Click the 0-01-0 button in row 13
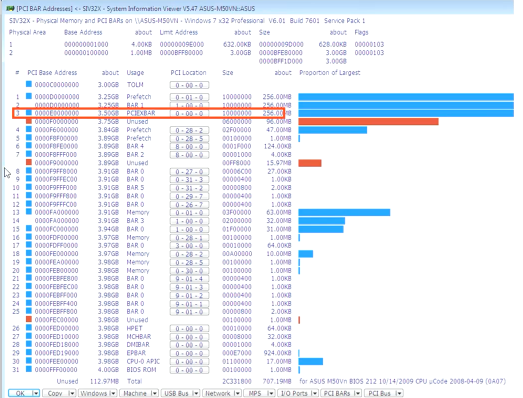The height and width of the screenshot is (398, 523). click(x=189, y=213)
